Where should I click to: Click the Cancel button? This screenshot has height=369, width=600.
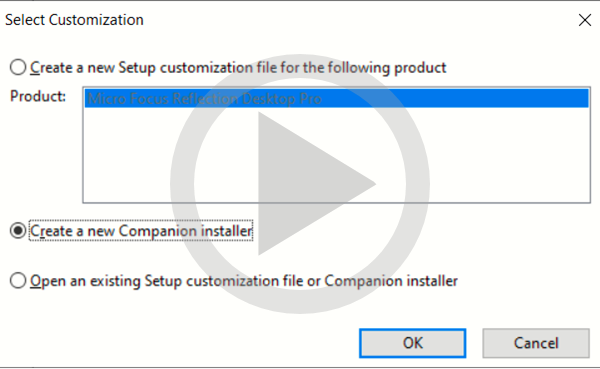pyautogui.click(x=536, y=343)
